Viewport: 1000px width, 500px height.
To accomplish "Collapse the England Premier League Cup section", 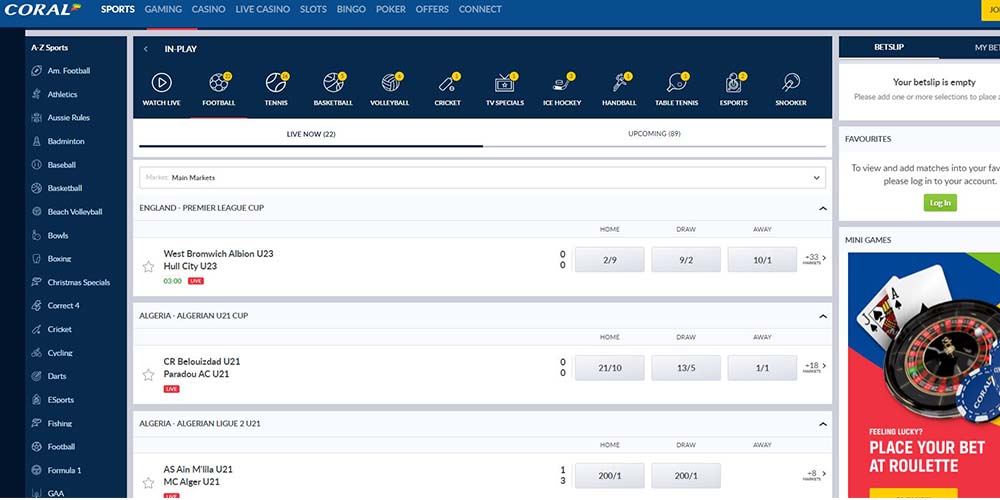I will click(822, 208).
